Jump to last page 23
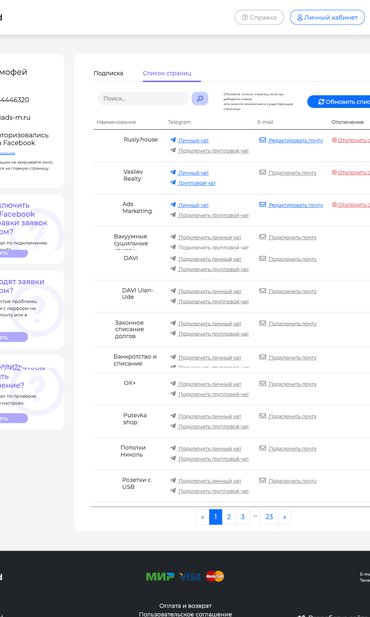 (269, 517)
